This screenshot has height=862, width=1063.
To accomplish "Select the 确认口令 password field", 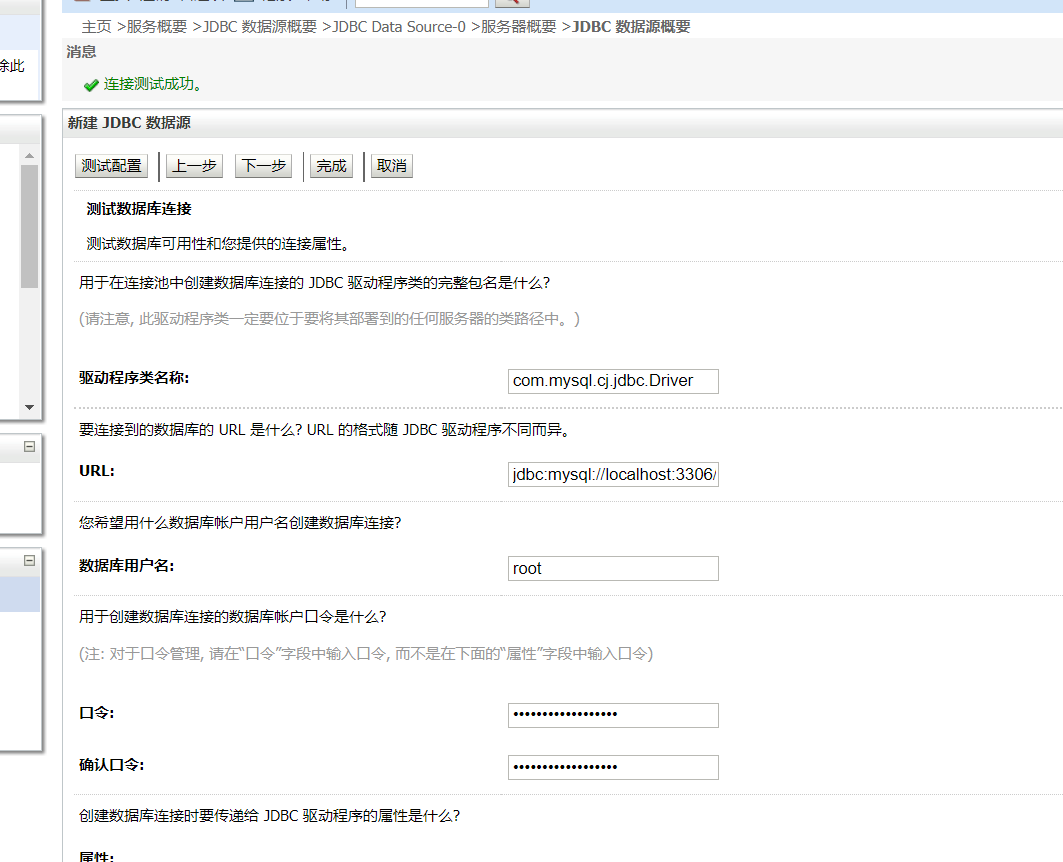I will click(x=612, y=766).
